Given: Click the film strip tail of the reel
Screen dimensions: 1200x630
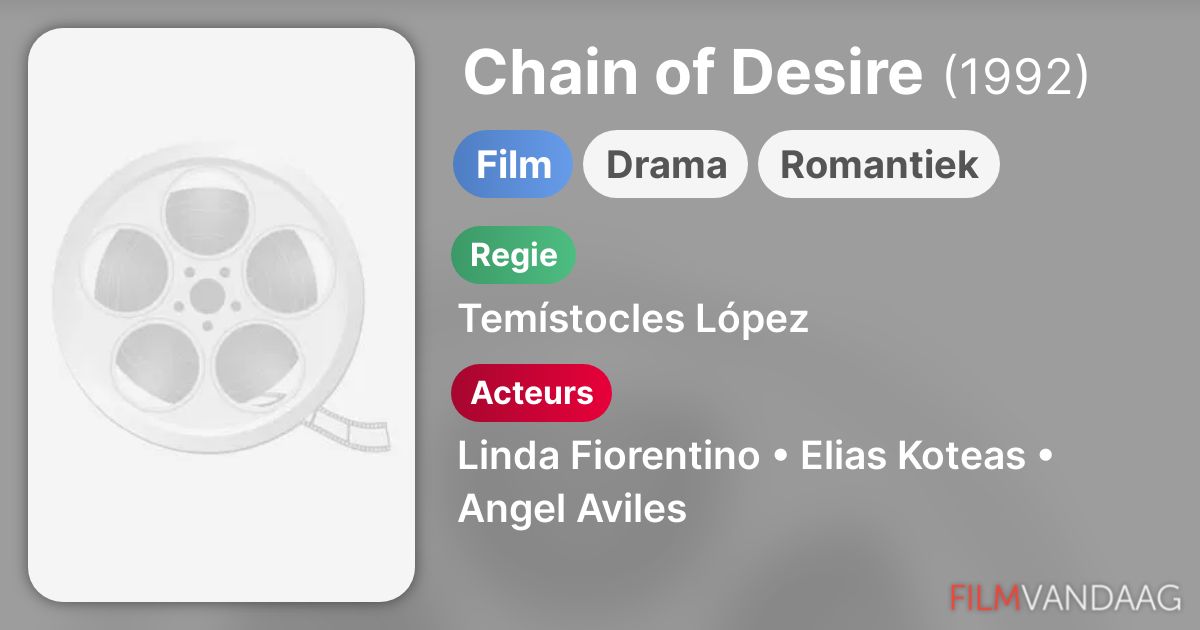Looking at the screenshot, I should tap(352, 428).
